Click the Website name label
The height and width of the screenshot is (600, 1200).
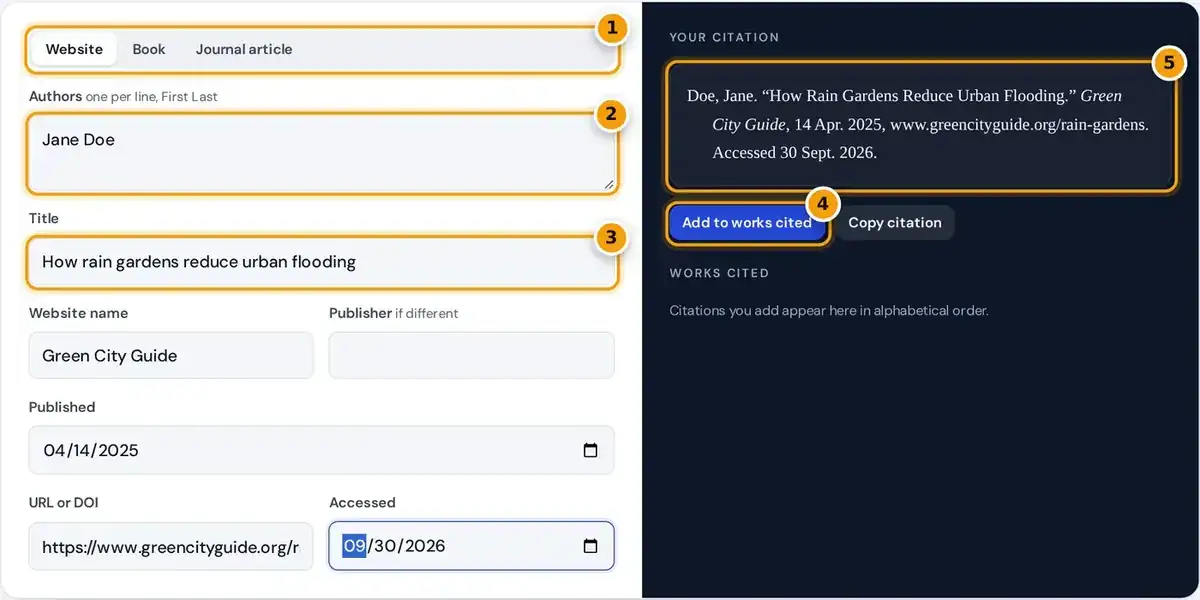(x=79, y=313)
